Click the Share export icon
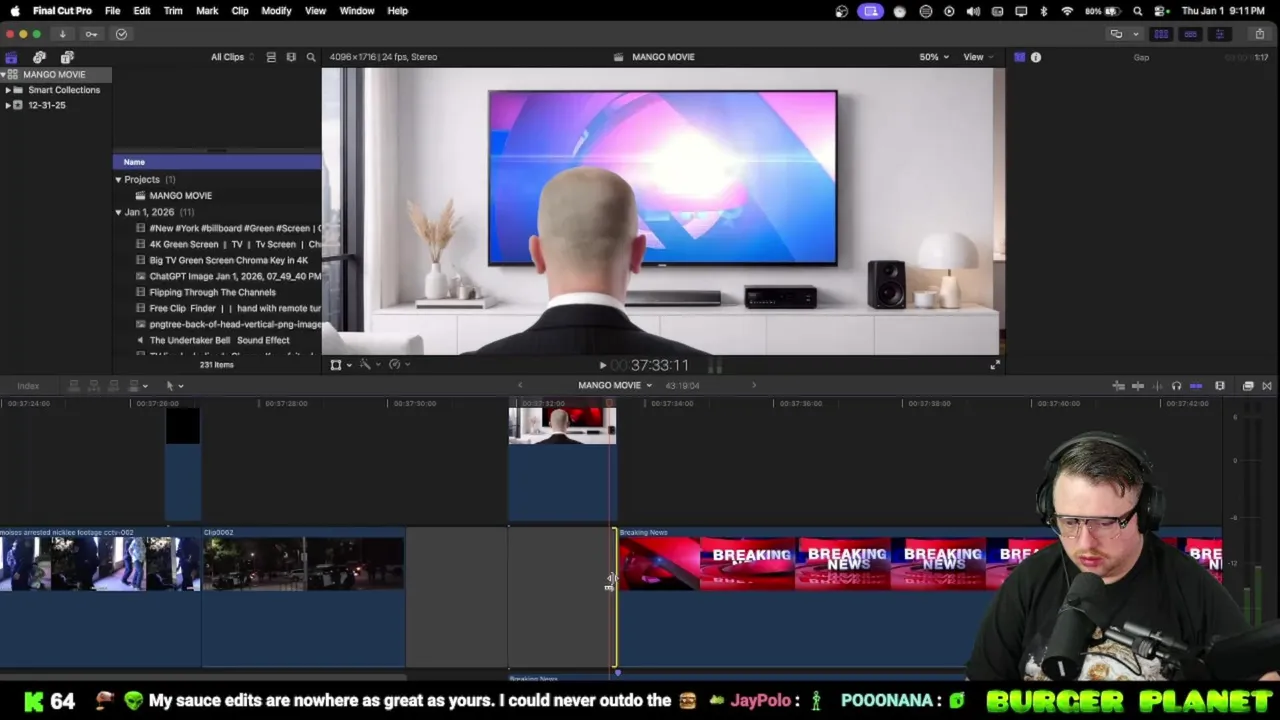1280x720 pixels. (1259, 34)
